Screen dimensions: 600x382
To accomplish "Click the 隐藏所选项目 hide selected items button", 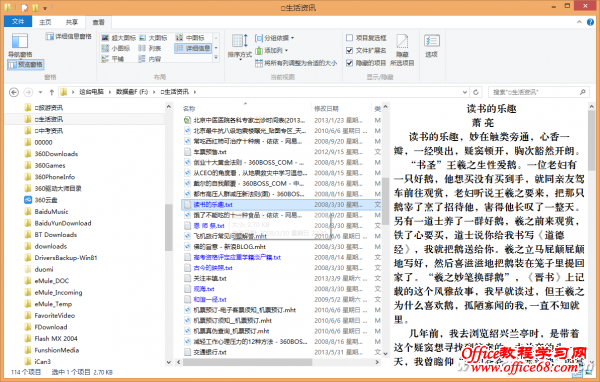I will pyautogui.click(x=402, y=50).
